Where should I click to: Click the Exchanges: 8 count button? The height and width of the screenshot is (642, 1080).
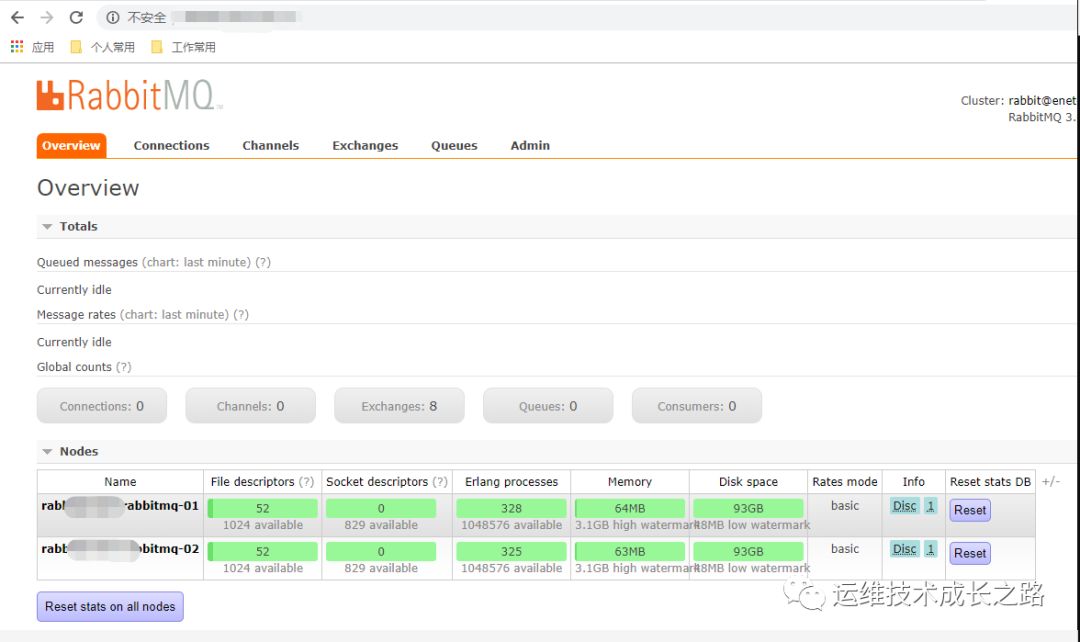click(399, 406)
